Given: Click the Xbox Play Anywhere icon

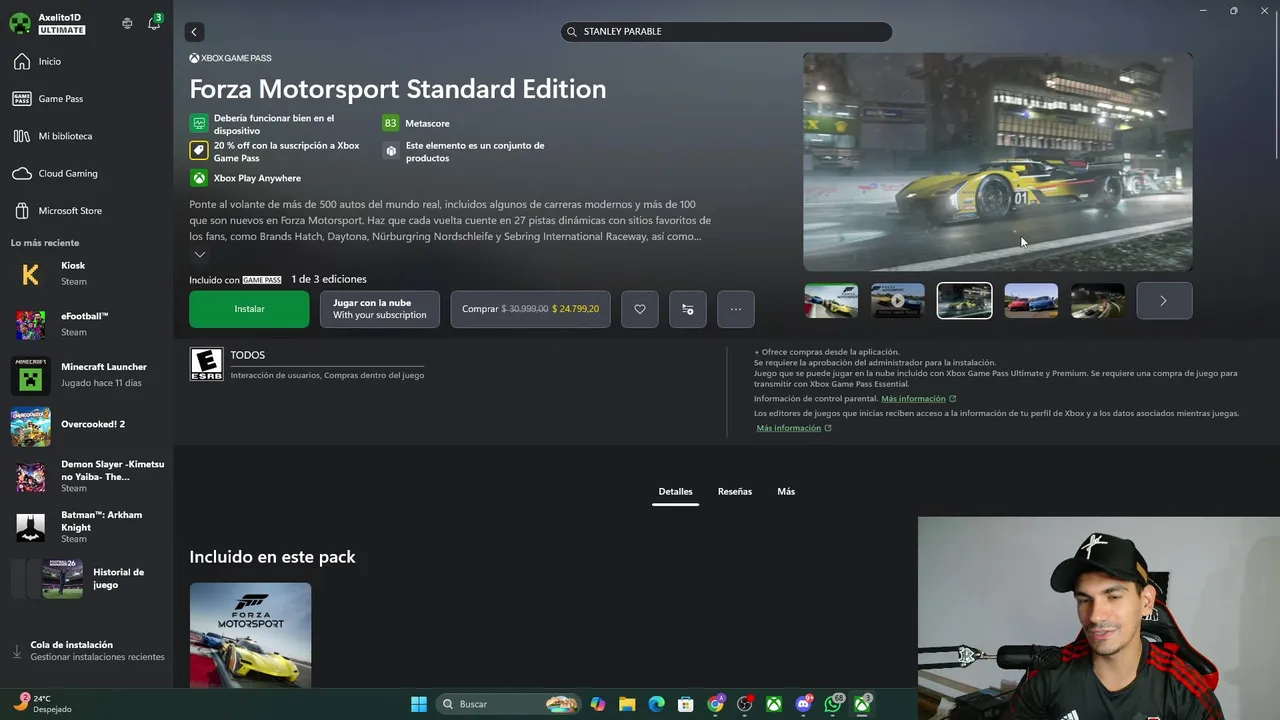Looking at the screenshot, I should point(199,178).
